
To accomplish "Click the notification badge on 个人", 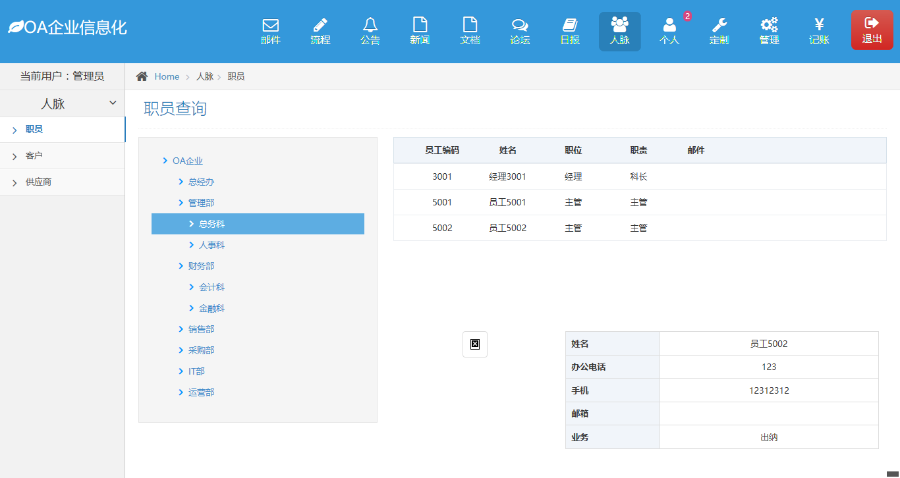I will (688, 16).
